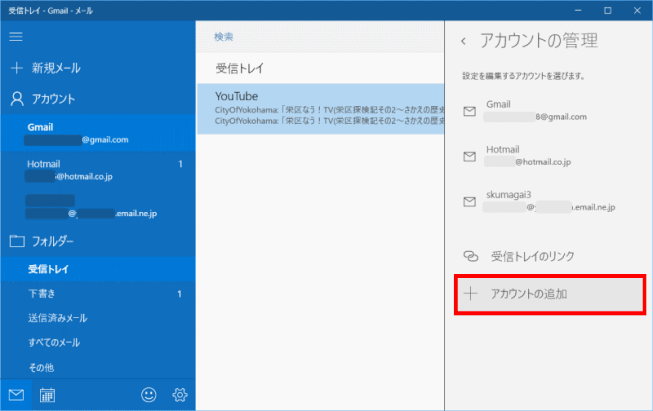
Task: Click the plus icon for 新規メール
Action: 17,68
